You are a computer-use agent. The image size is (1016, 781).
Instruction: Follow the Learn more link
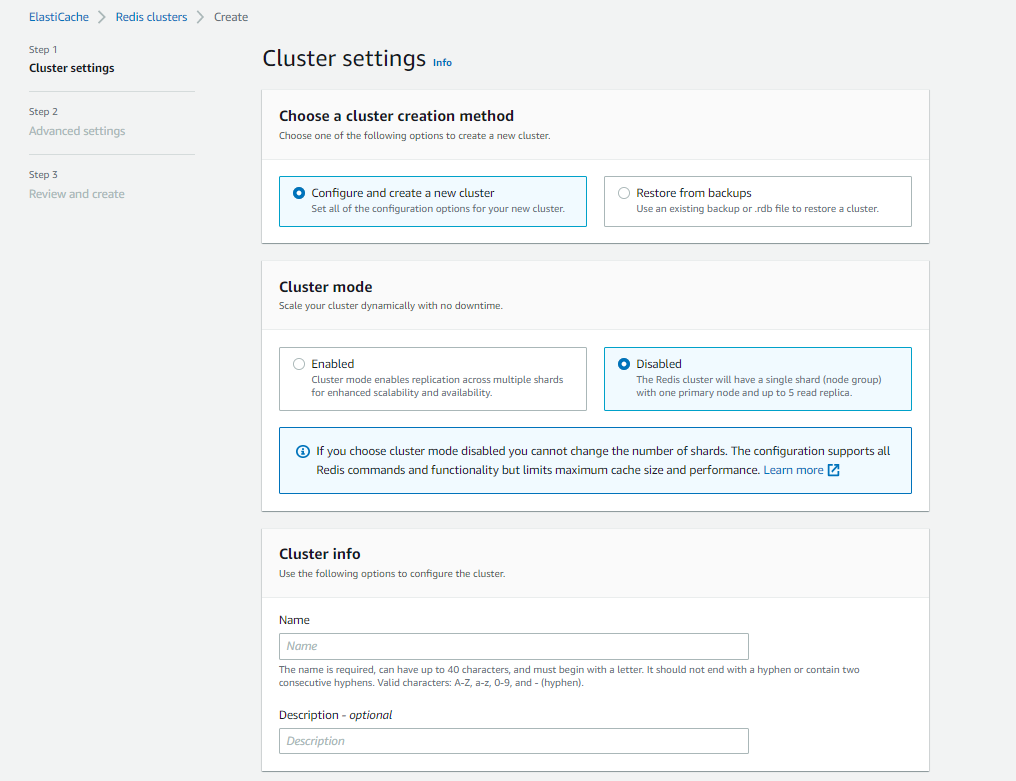[793, 470]
